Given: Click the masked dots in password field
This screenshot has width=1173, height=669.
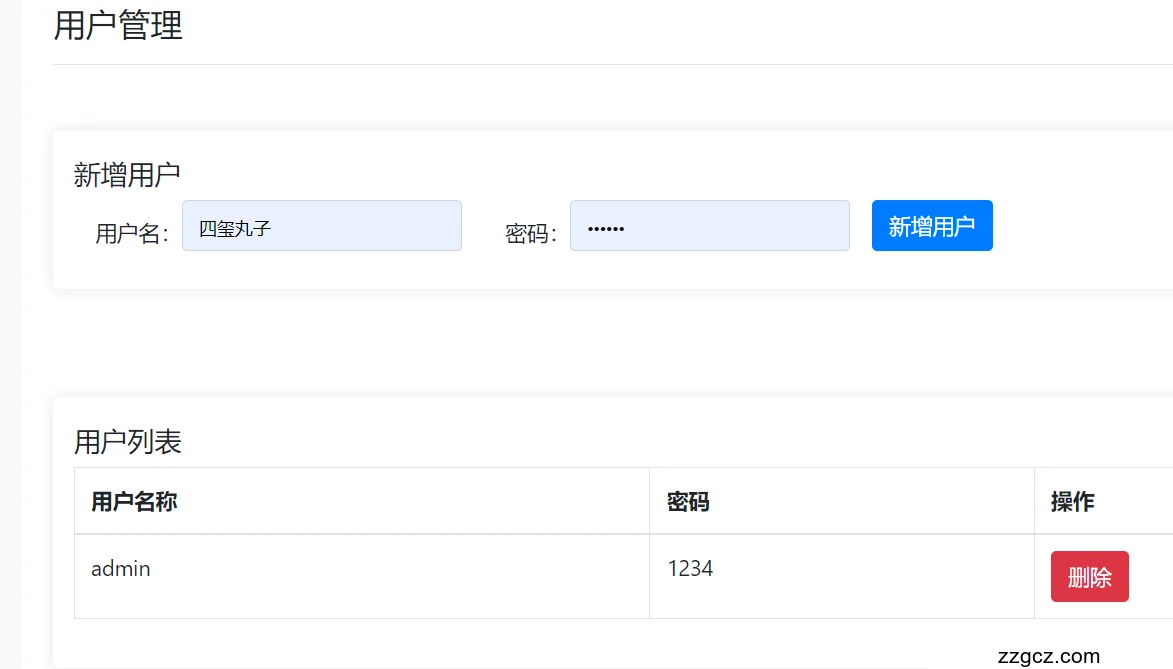Looking at the screenshot, I should click(605, 229).
